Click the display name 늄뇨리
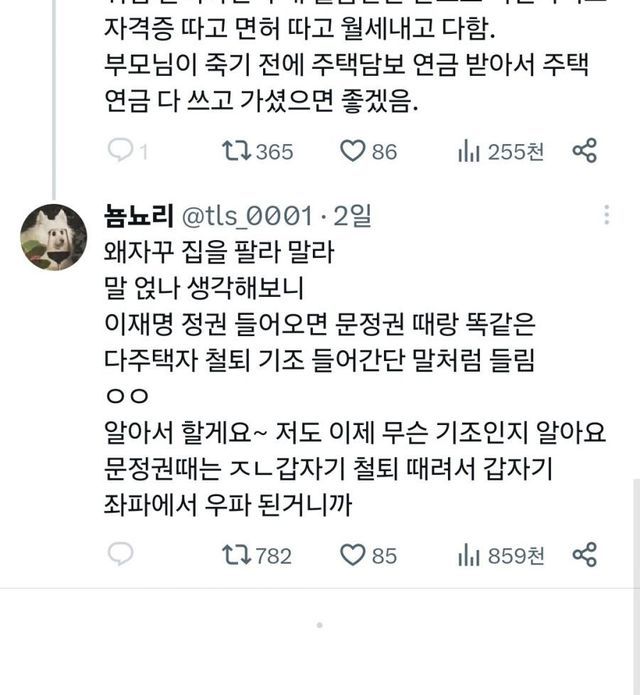640x695 pixels. click(138, 216)
